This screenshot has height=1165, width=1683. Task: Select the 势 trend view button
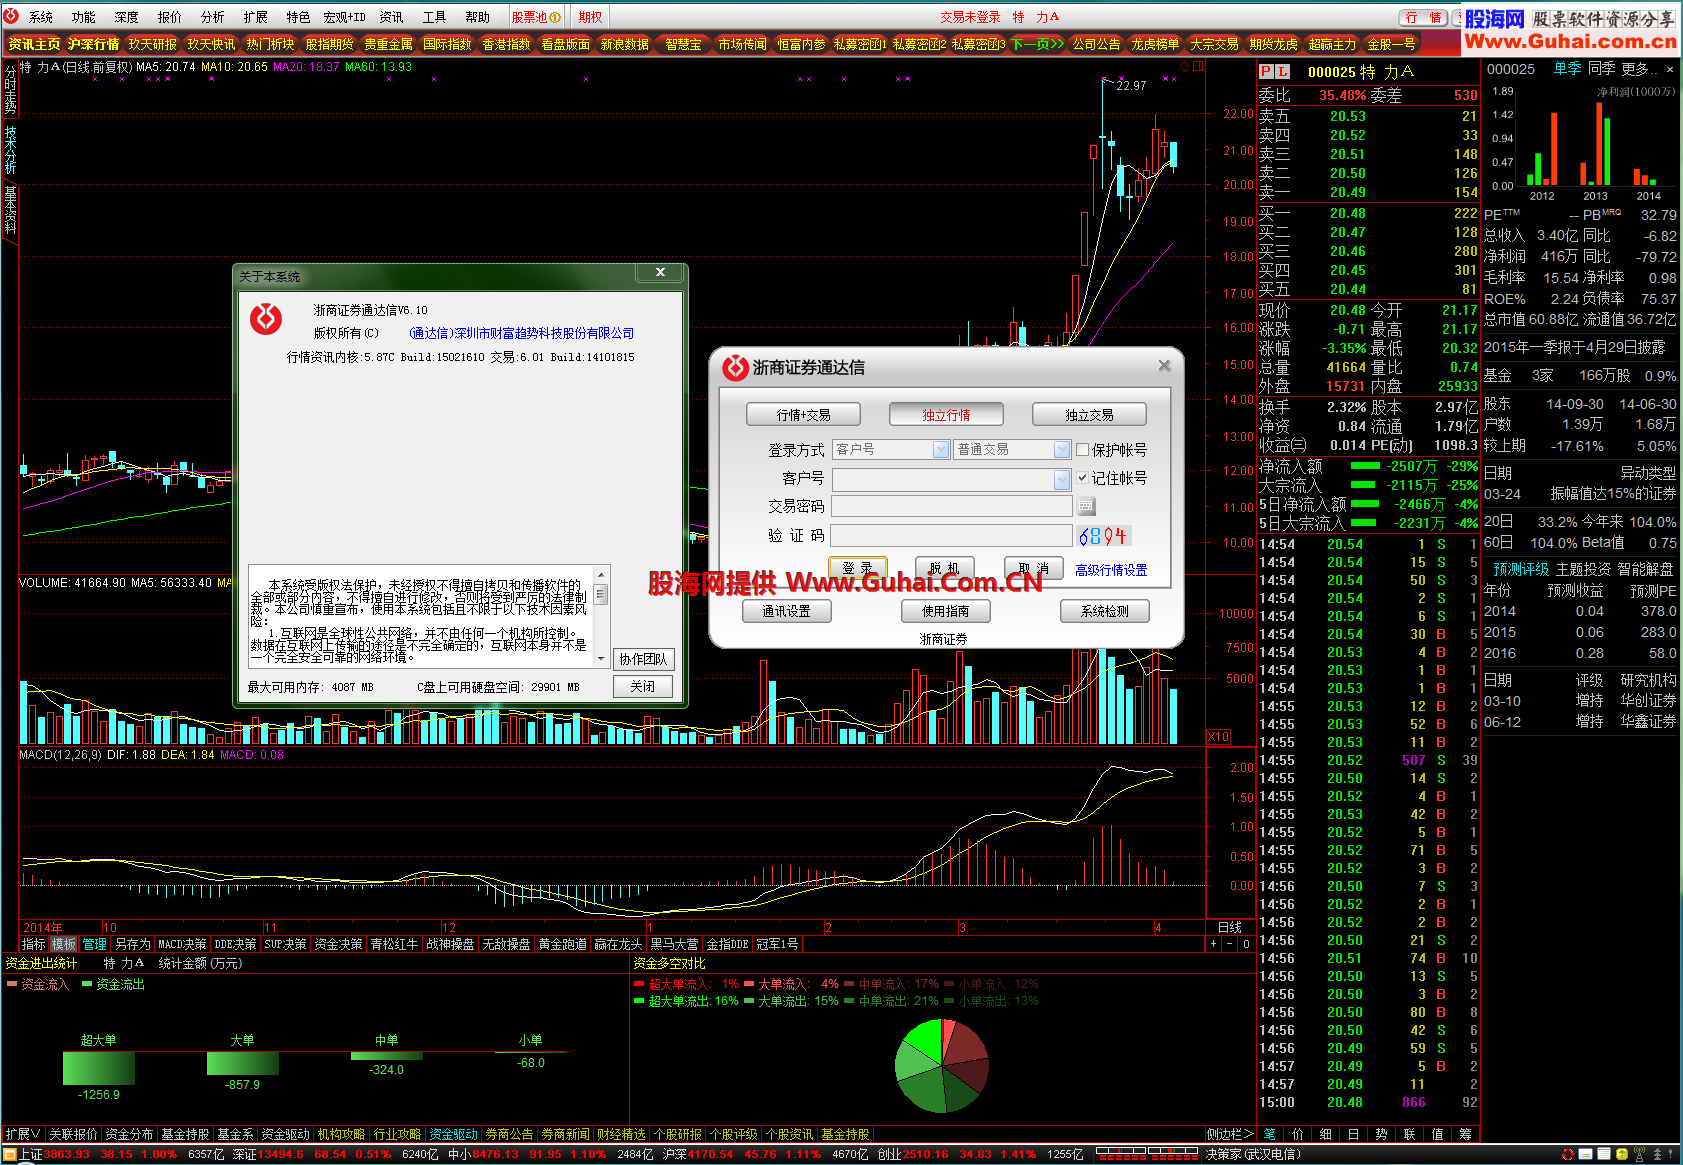[1381, 1134]
